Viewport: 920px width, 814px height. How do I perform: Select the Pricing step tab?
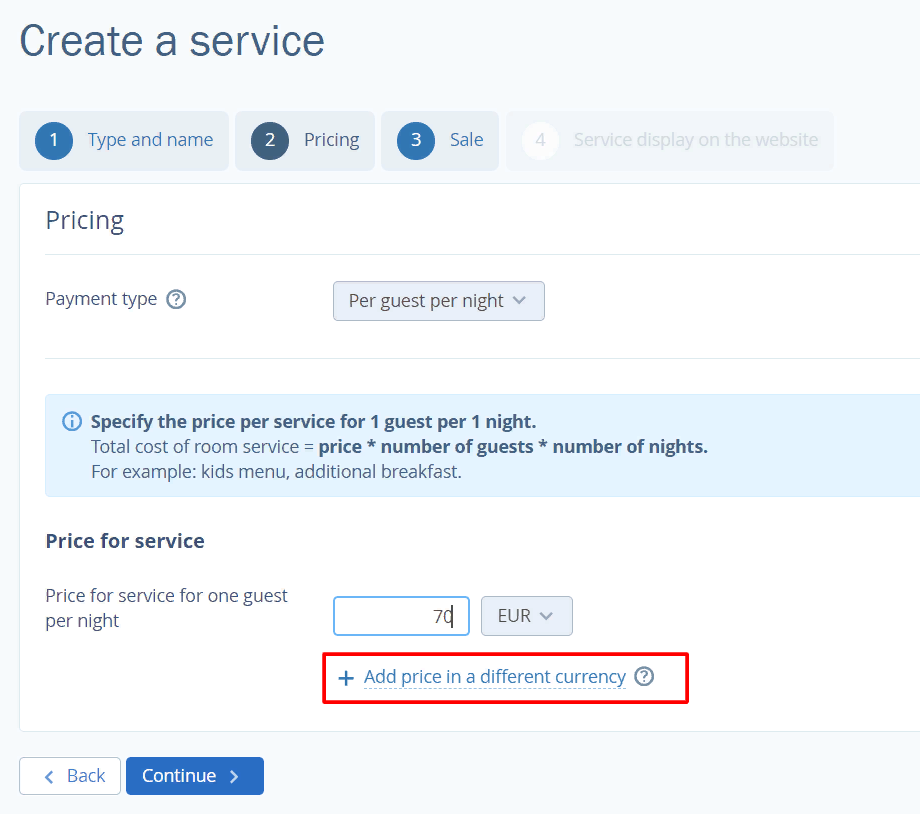[x=305, y=141]
